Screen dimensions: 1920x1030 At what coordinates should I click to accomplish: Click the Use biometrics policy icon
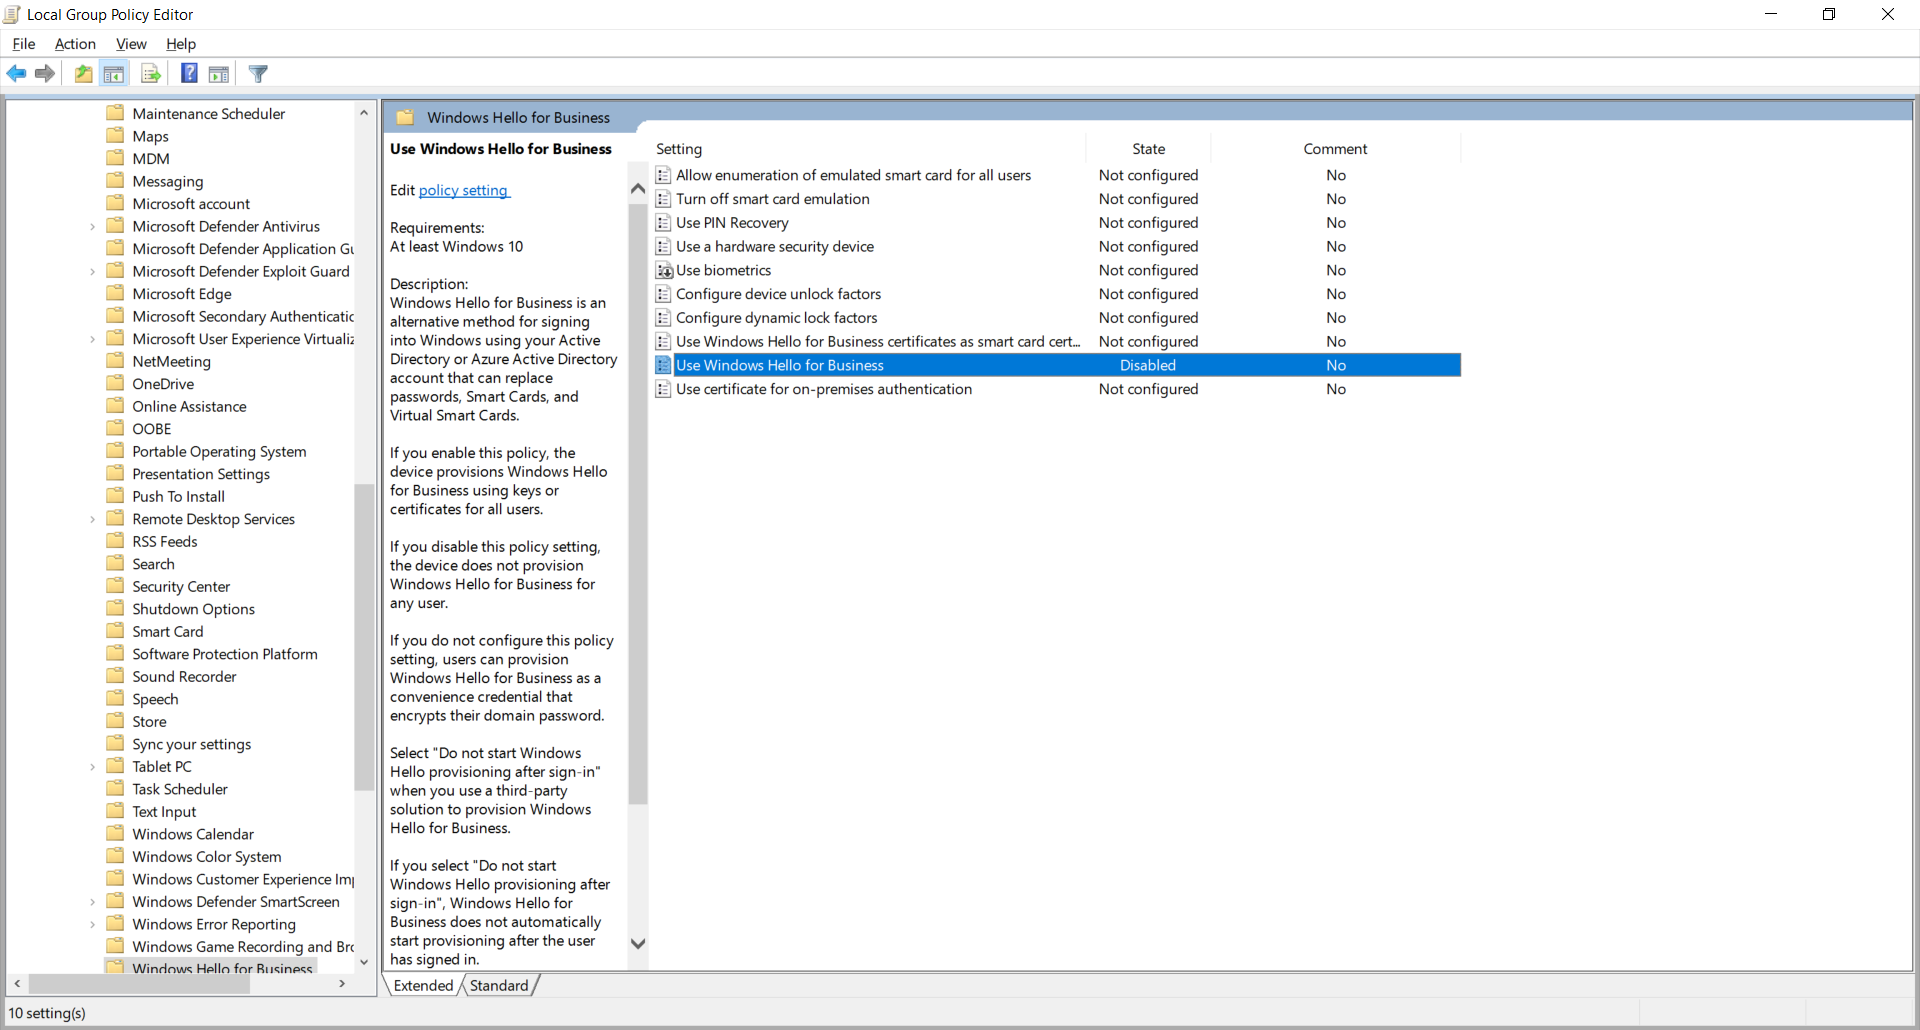point(664,271)
